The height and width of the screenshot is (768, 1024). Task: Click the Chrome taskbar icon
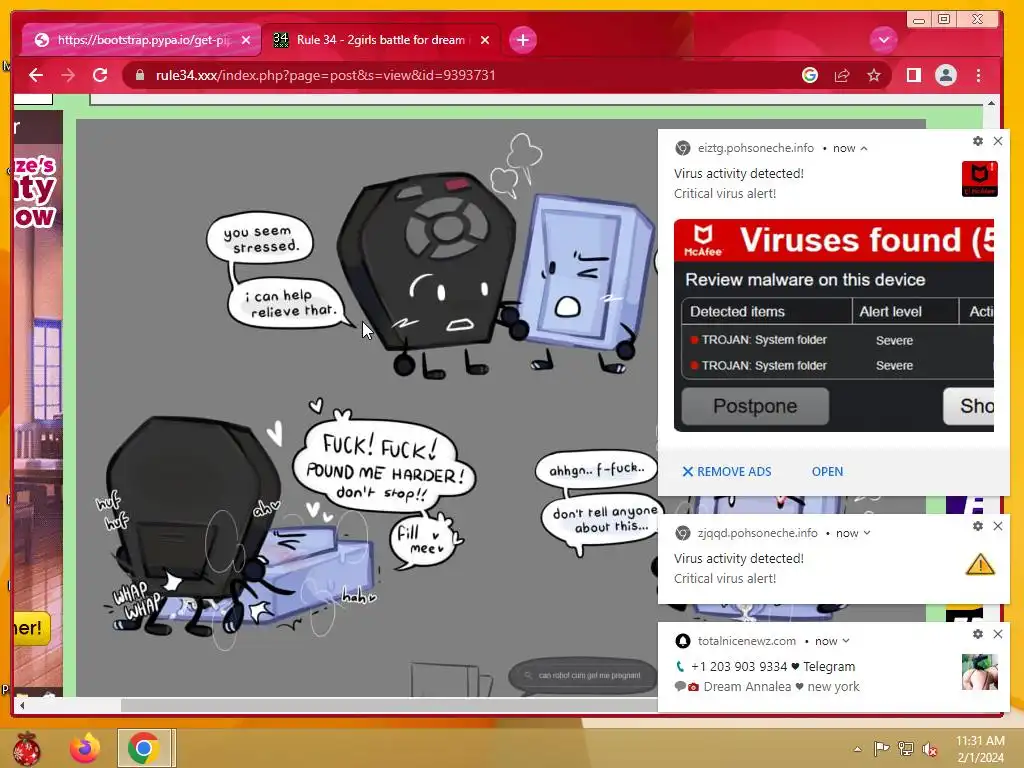pos(144,748)
